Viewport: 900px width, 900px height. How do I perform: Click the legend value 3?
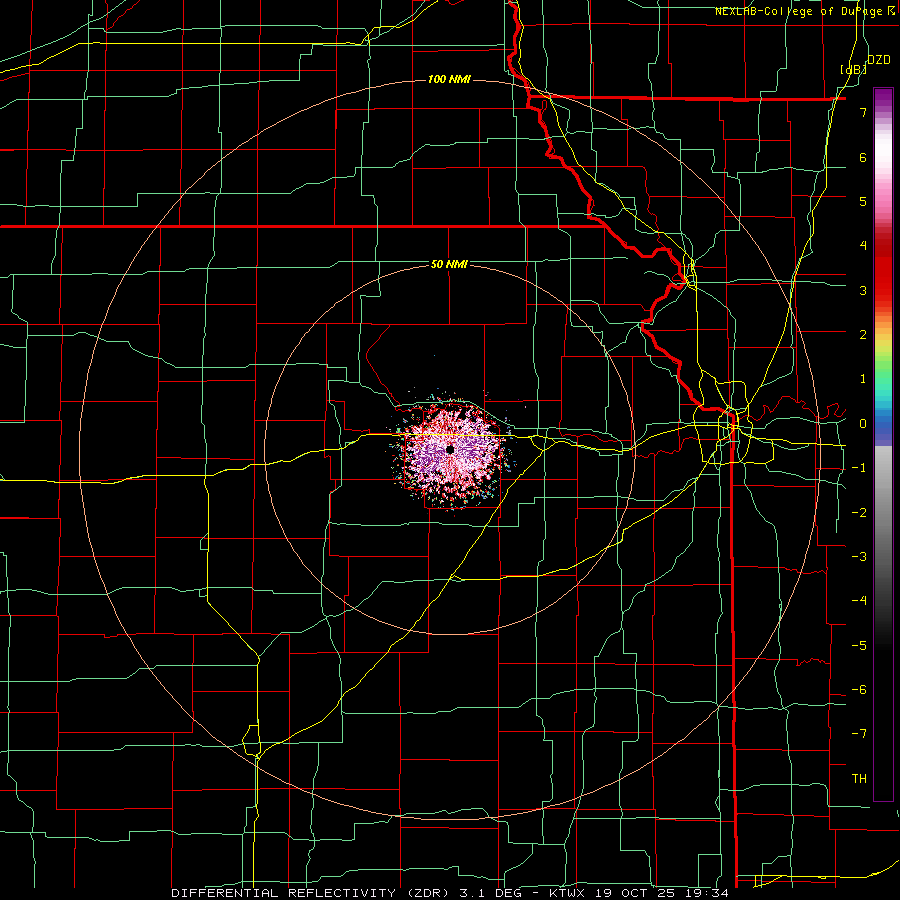[x=863, y=290]
